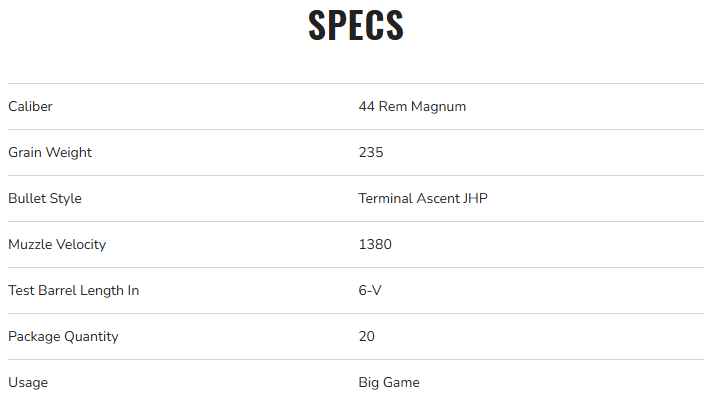Select the Test Barrel Length In label

pos(73,291)
